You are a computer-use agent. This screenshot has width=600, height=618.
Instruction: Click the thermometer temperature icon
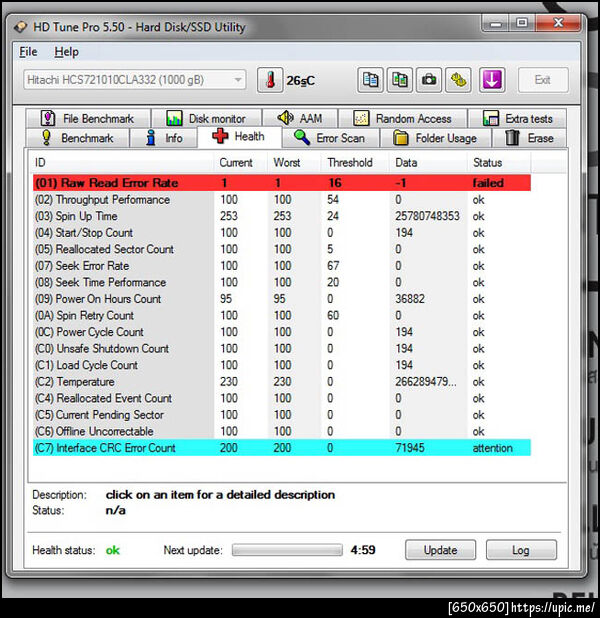click(270, 80)
